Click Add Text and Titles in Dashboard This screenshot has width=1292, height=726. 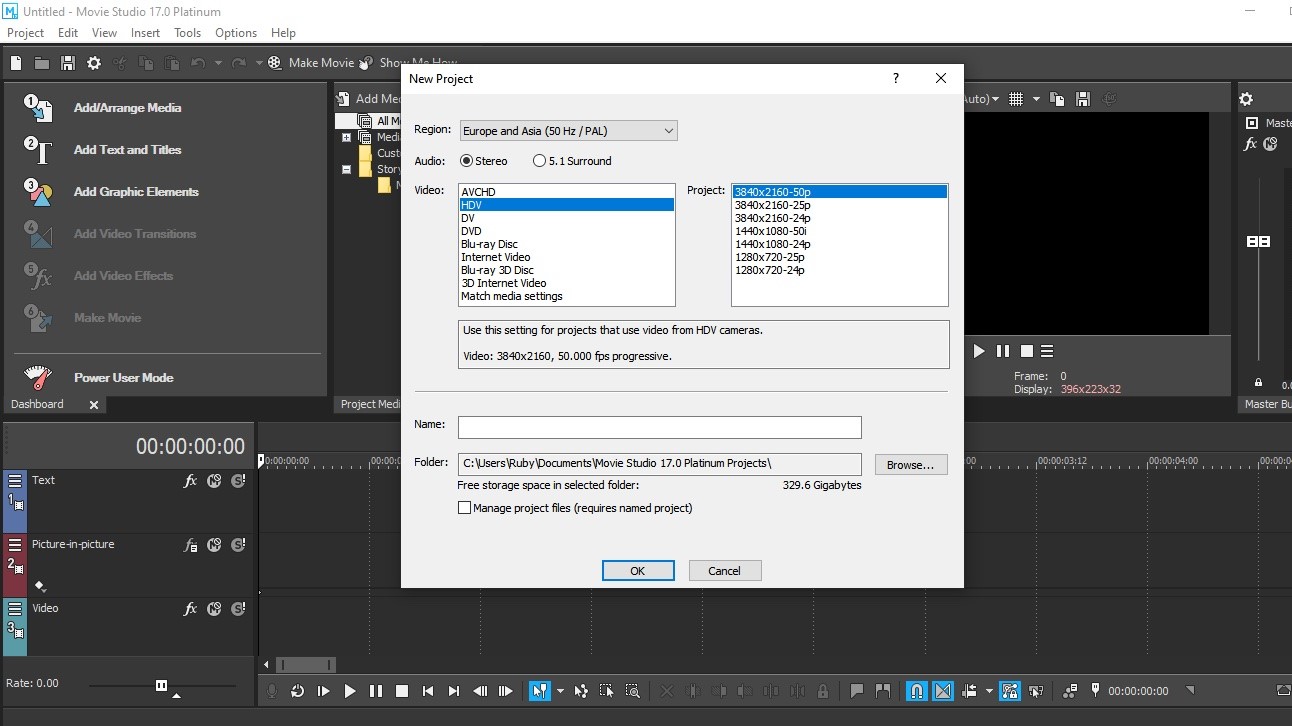pos(128,150)
